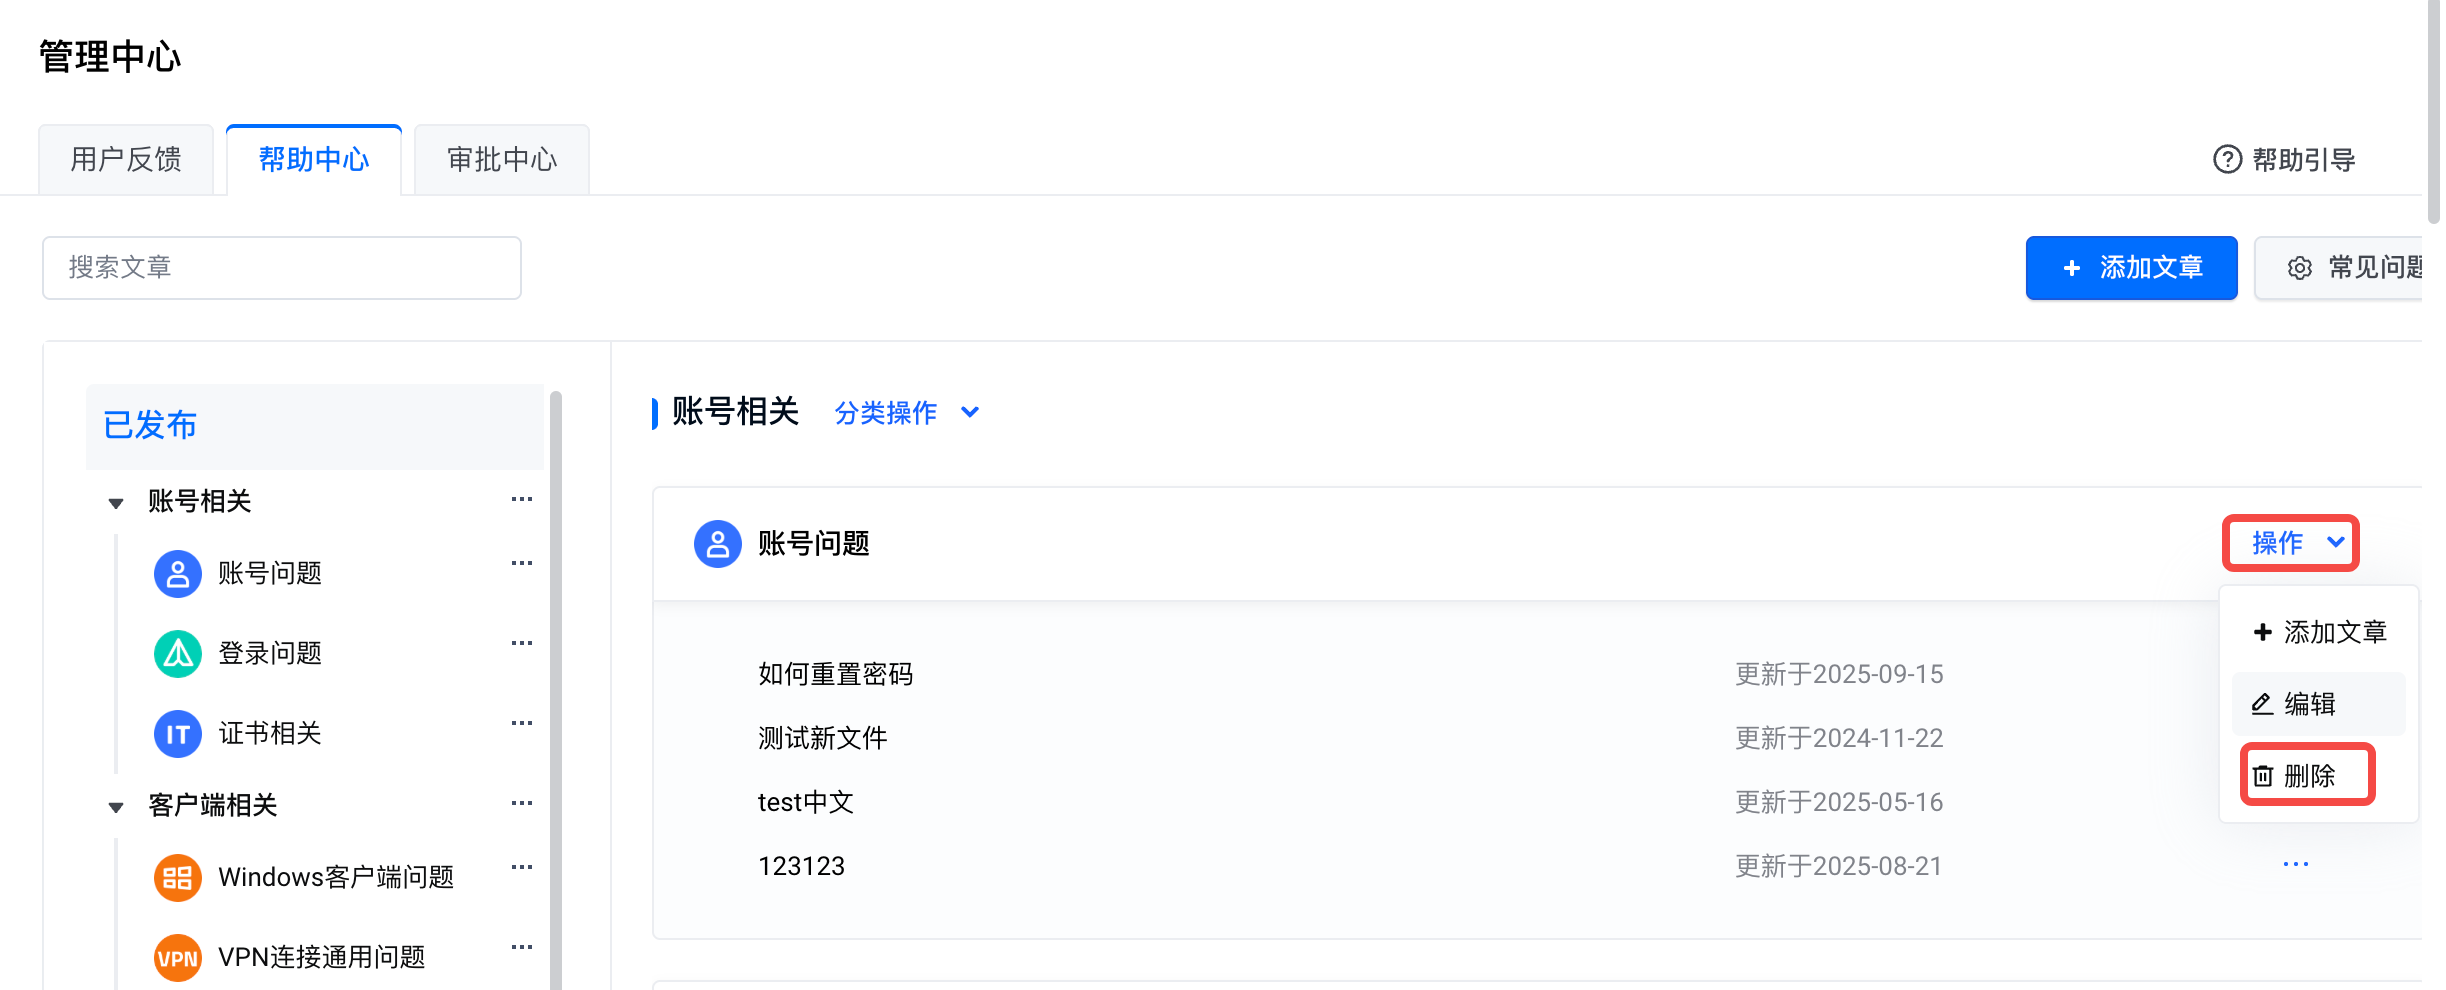Click the blue 添加文章 button
This screenshot has width=2446, height=990.
[2132, 268]
